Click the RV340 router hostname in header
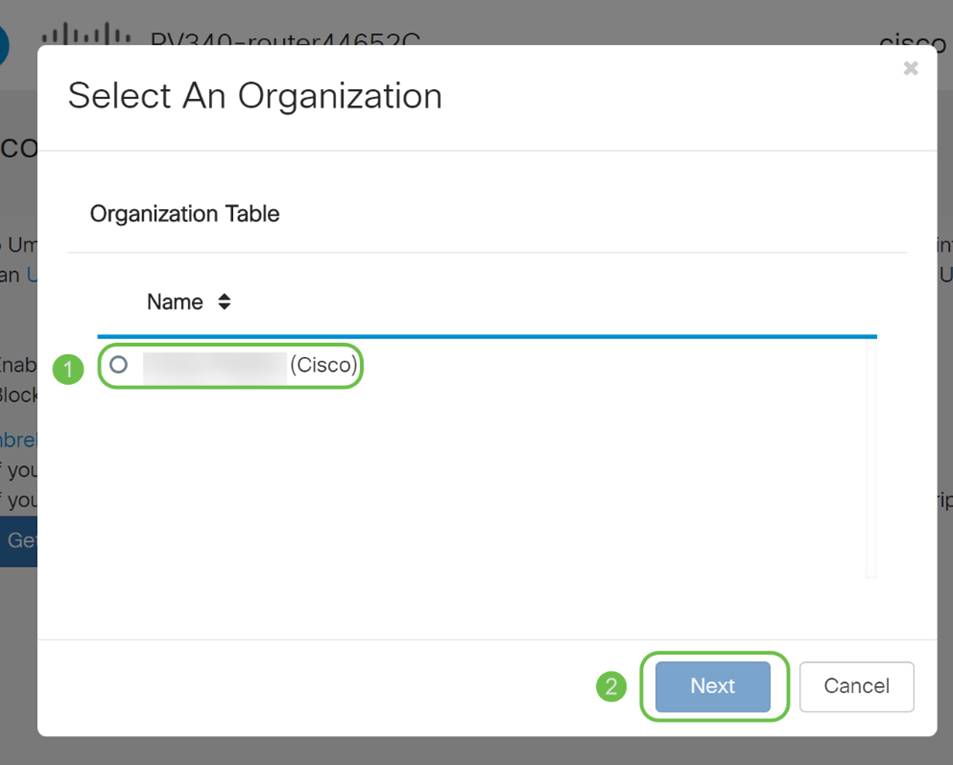Viewport: 953px width, 765px height. [x=285, y=41]
